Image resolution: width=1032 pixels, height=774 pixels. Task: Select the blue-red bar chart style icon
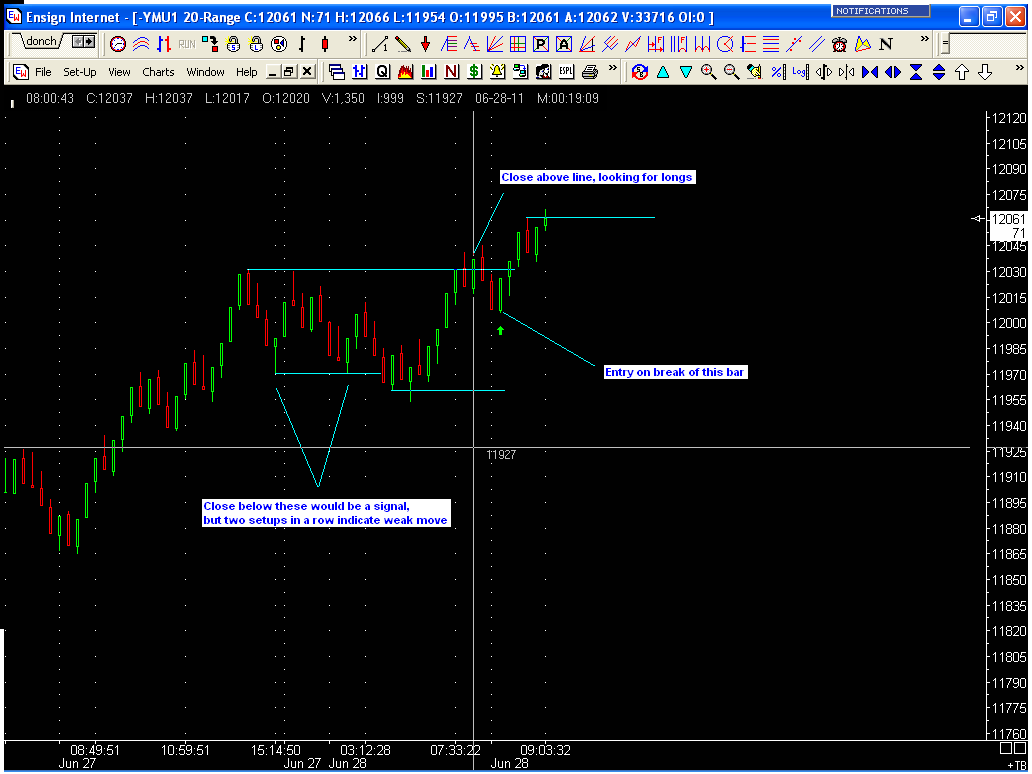[164, 44]
